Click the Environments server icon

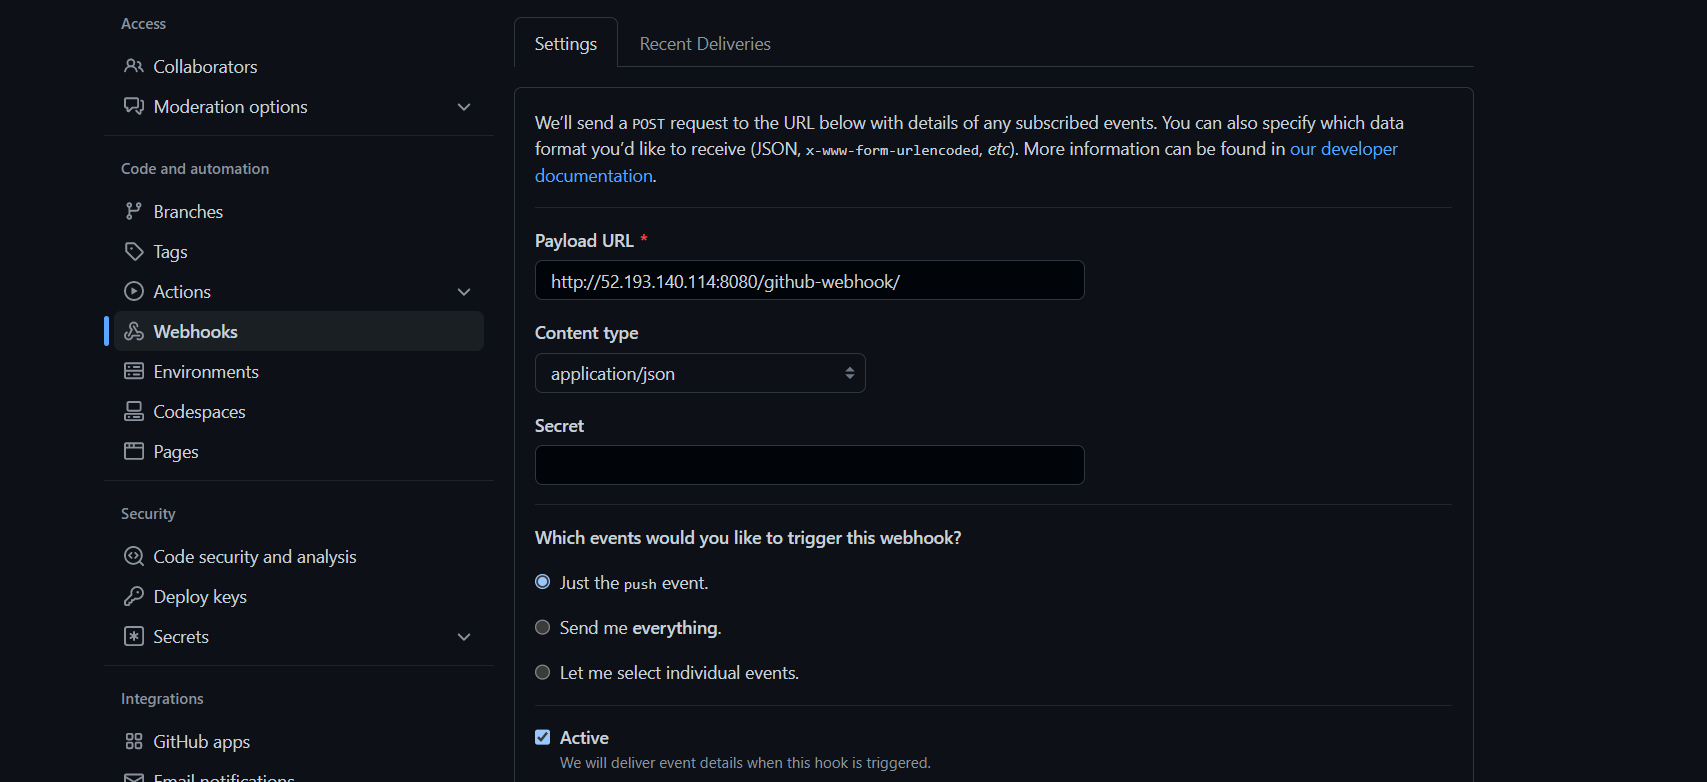coord(134,371)
